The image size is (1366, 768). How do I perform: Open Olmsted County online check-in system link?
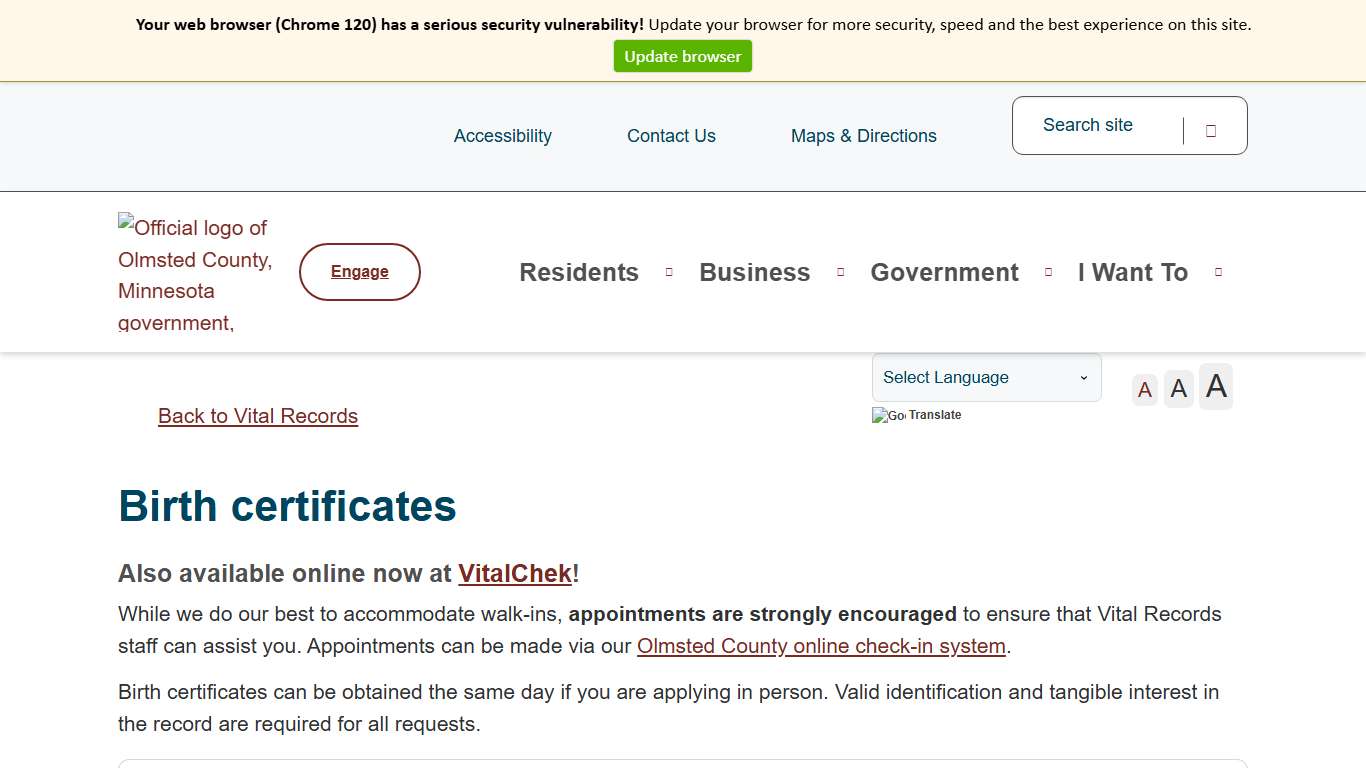(821, 646)
